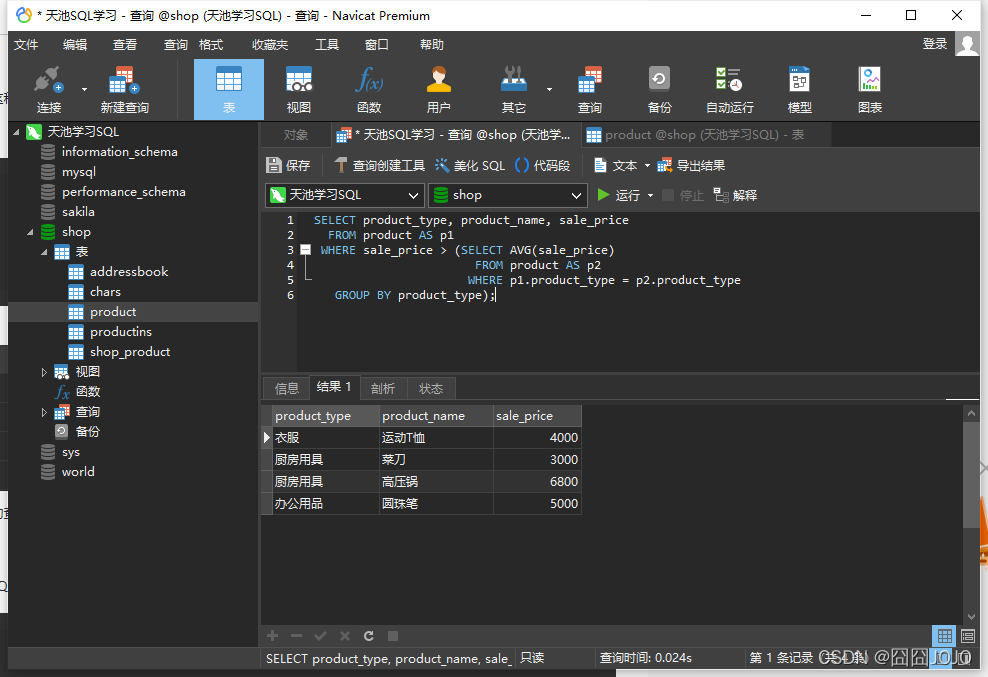
Task: Open the 连接 connection tool
Action: pyautogui.click(x=49, y=90)
